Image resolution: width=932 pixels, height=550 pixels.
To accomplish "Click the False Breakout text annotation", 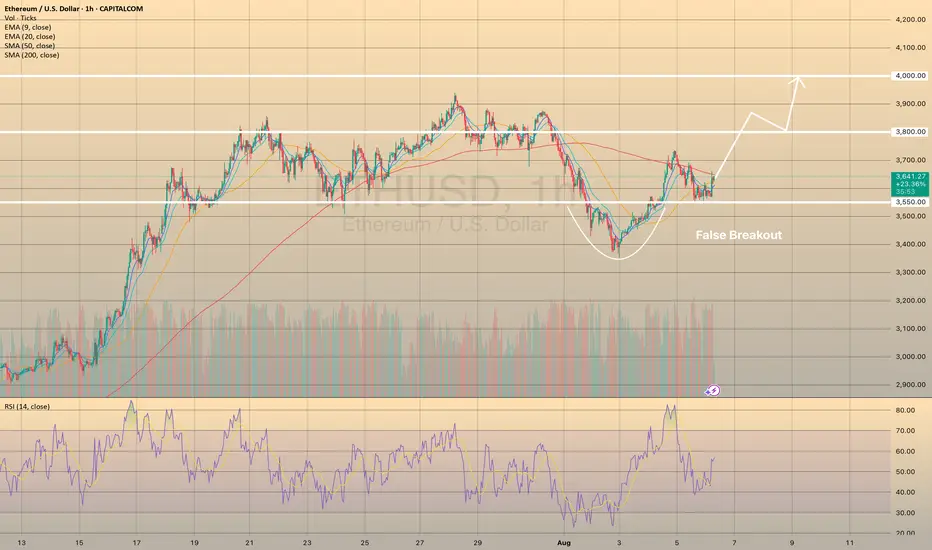I will pyautogui.click(x=739, y=235).
